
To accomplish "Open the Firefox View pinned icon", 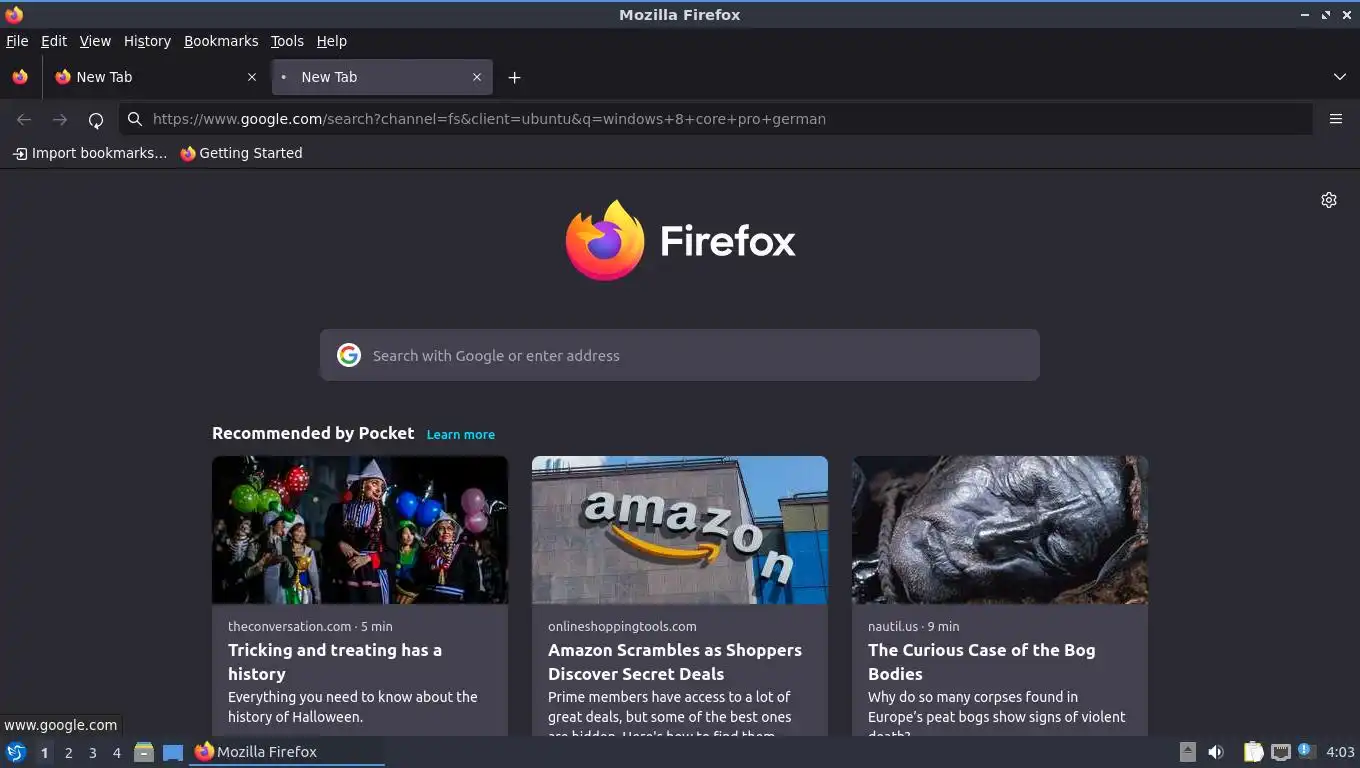I will click(20, 77).
